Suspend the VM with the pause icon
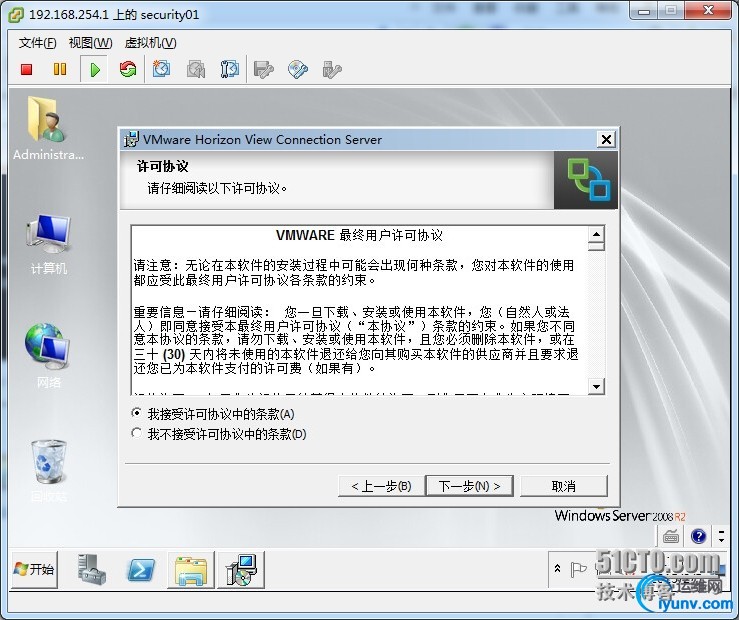This screenshot has height=620, width=739. 60,70
